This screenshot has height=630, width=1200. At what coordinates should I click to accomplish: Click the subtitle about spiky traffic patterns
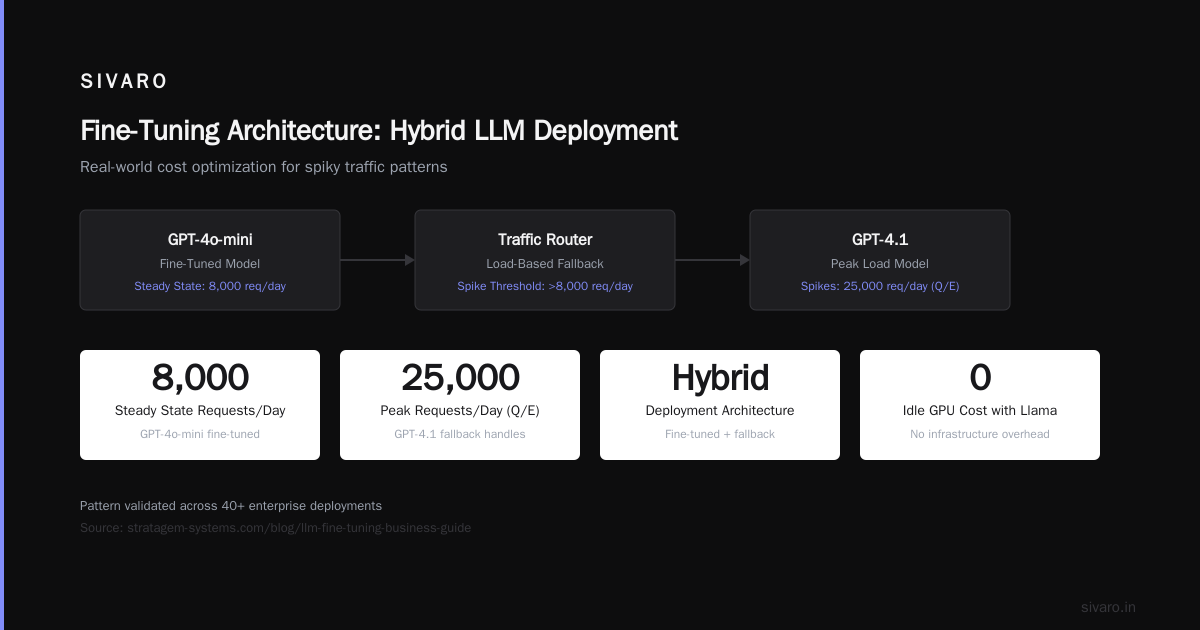264,167
